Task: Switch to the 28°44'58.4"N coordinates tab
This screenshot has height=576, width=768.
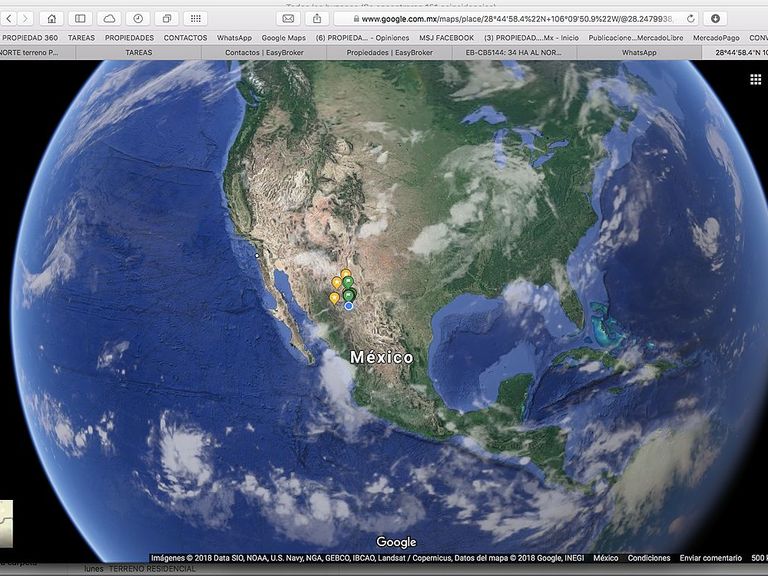Action: tap(735, 52)
